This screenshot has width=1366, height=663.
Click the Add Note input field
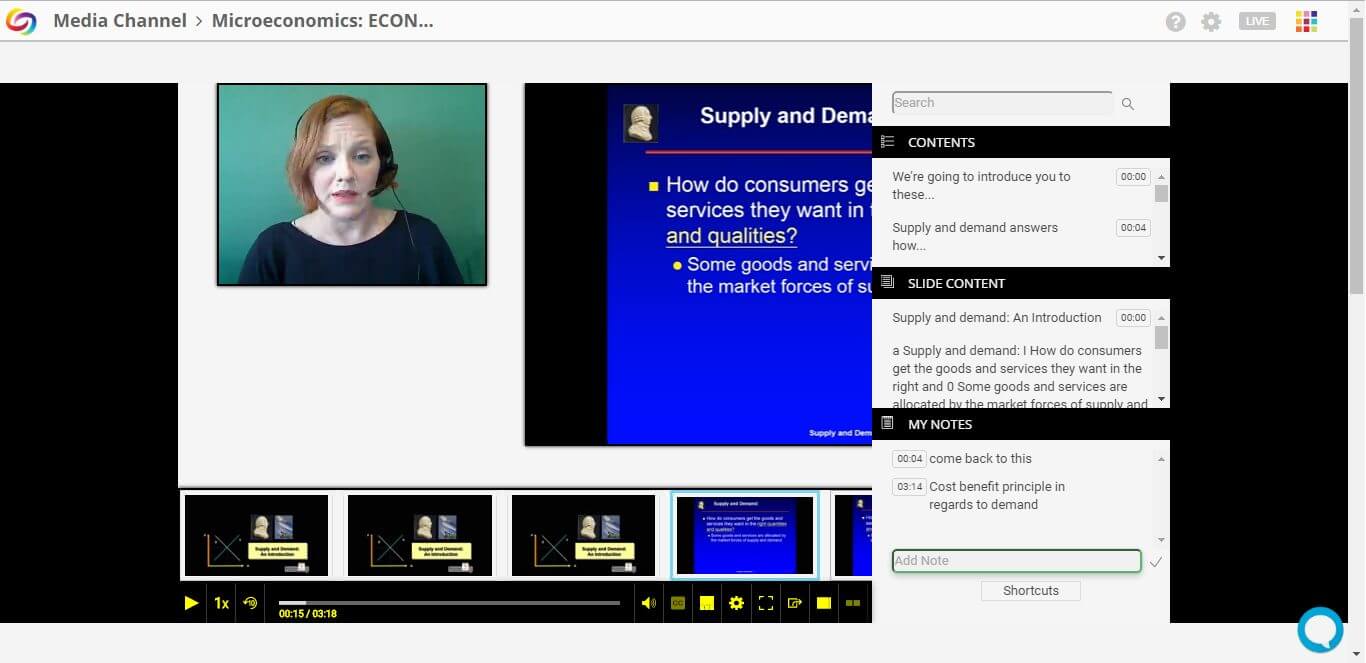[1015, 561]
